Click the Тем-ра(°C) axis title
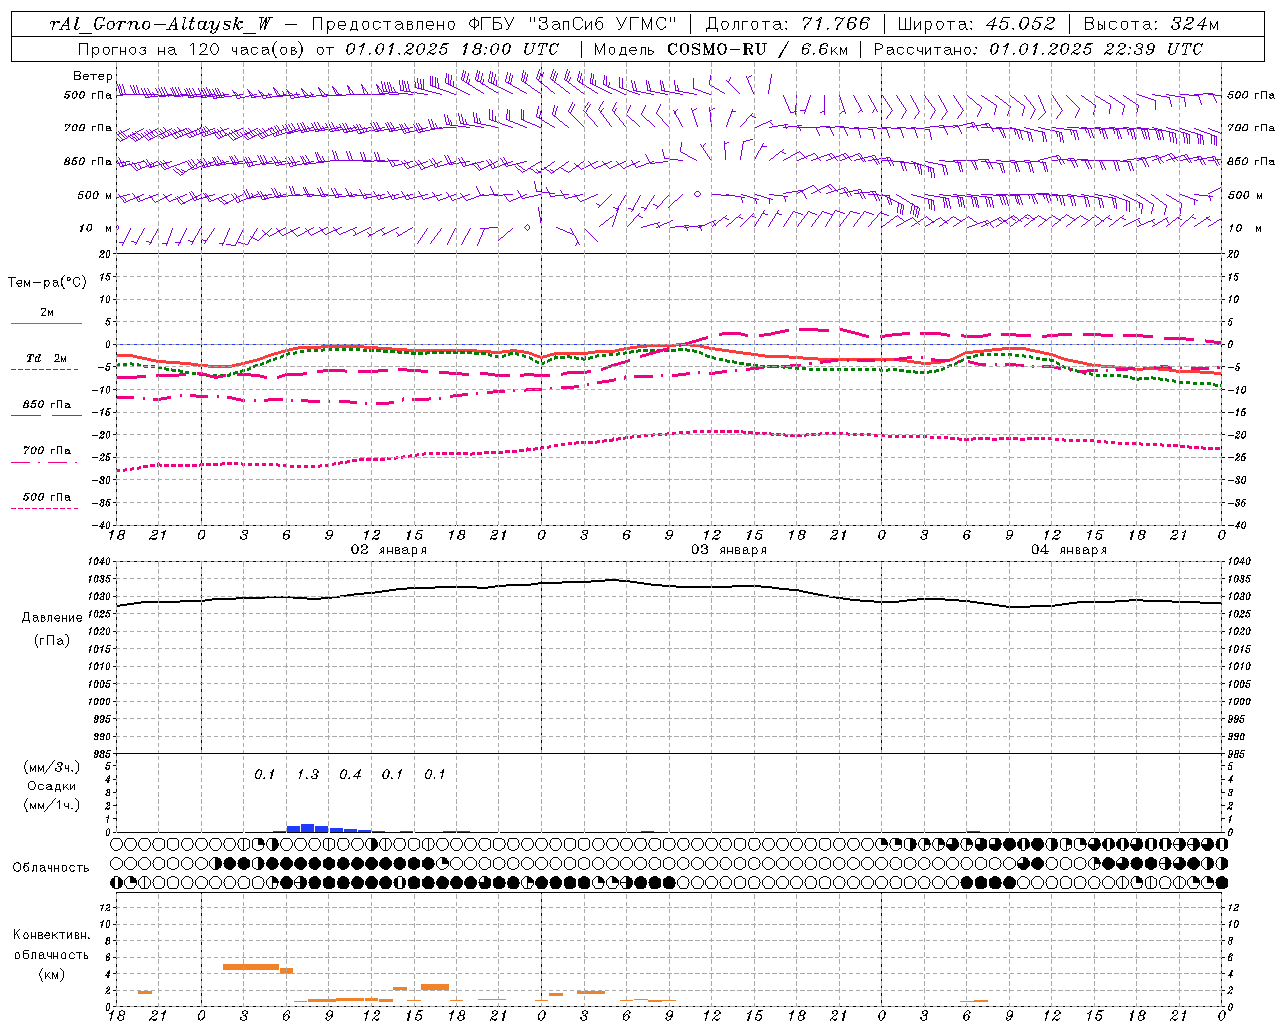 47,283
